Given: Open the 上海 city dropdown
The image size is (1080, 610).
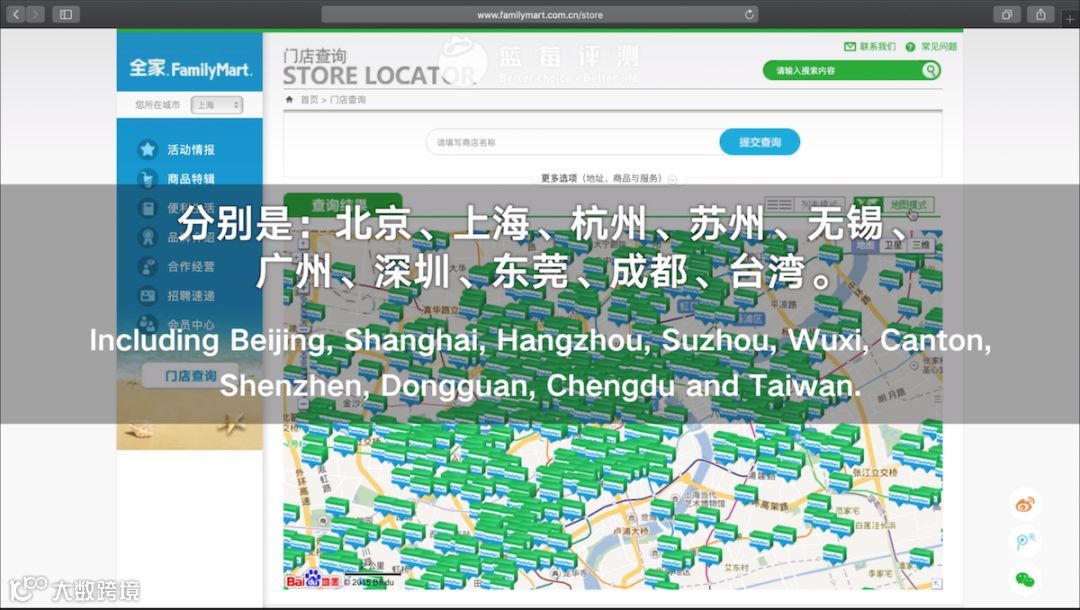Looking at the screenshot, I should click(217, 105).
